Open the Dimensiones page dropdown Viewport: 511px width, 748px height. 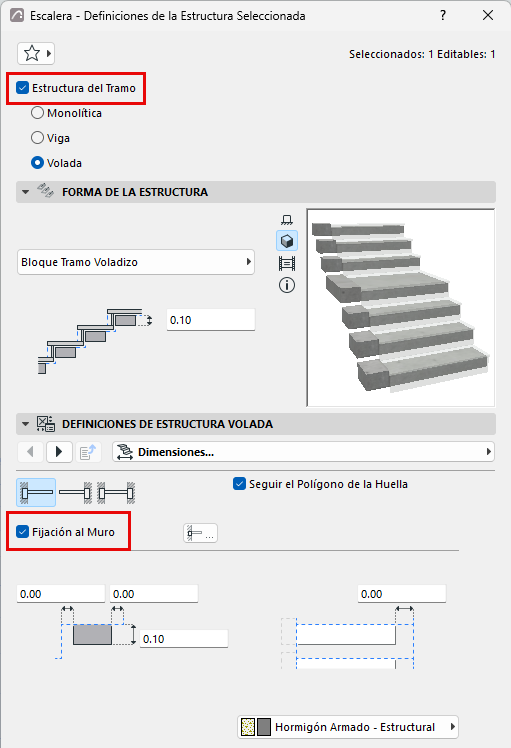pyautogui.click(x=303, y=452)
